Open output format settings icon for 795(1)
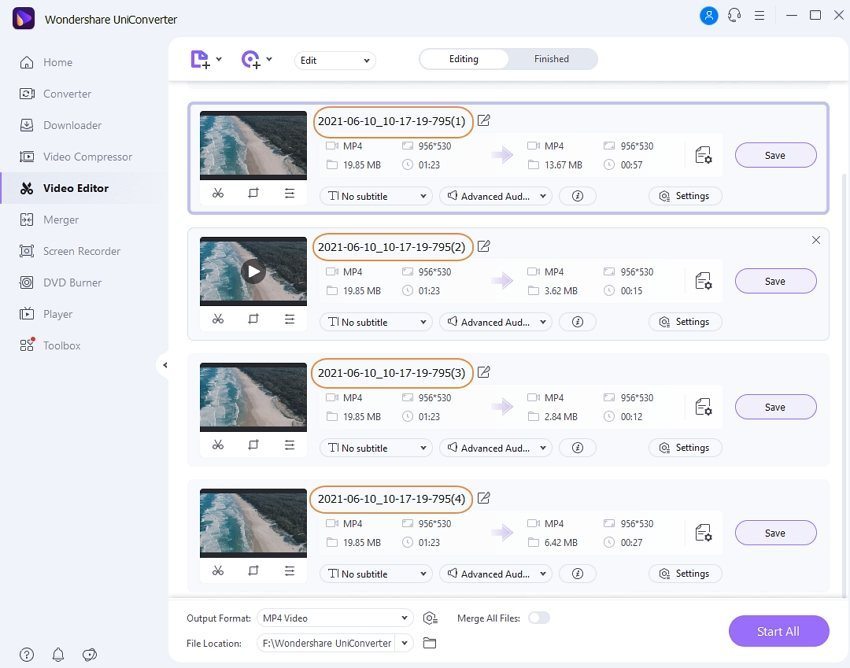The image size is (850, 668). tap(704, 155)
